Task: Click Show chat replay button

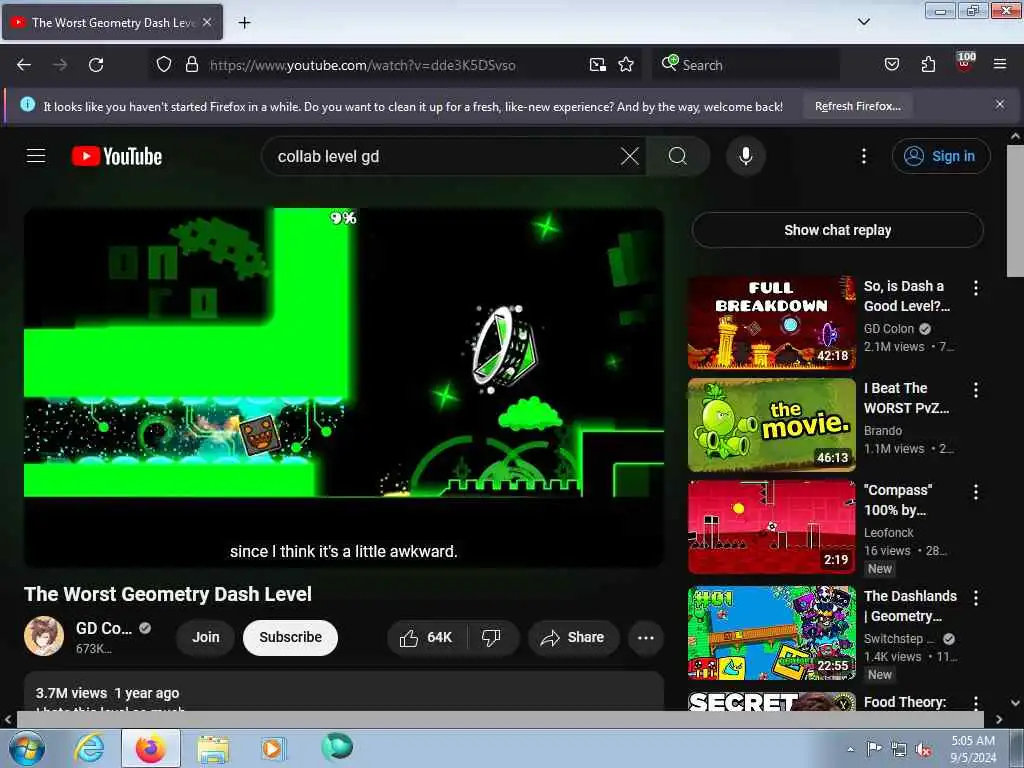Action: tap(837, 230)
